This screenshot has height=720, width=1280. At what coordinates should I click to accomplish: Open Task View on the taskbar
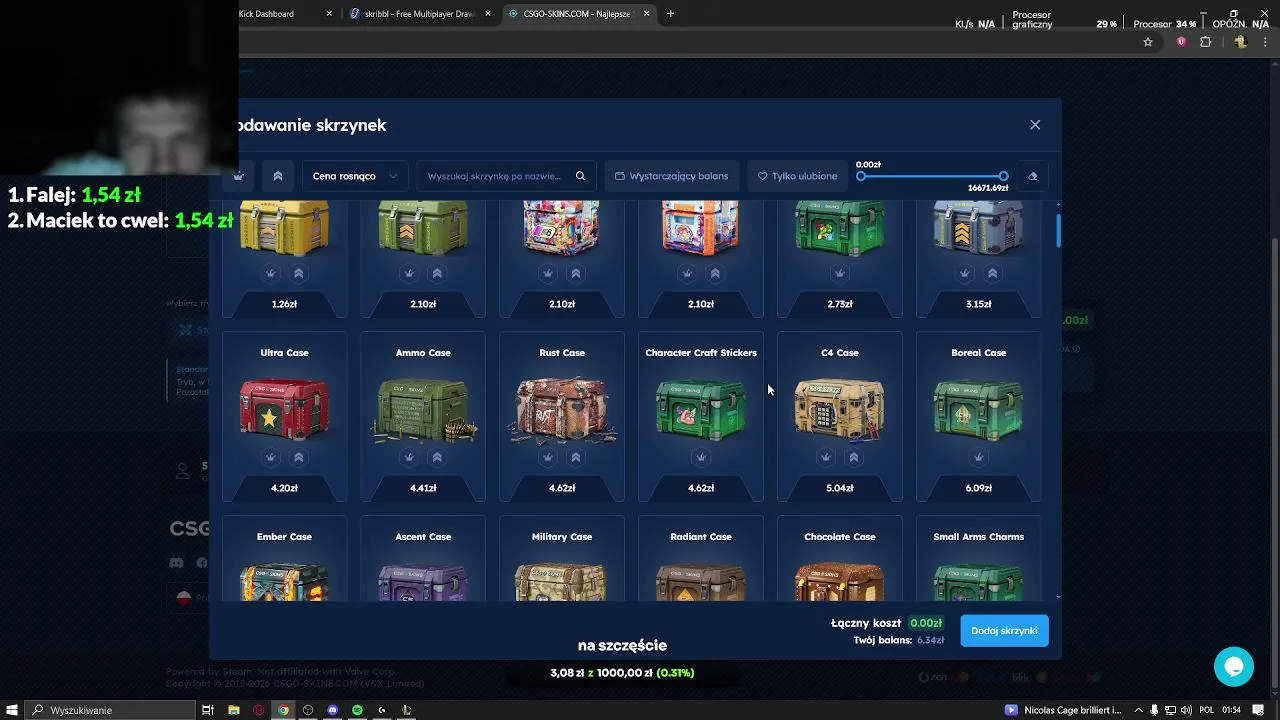208,710
